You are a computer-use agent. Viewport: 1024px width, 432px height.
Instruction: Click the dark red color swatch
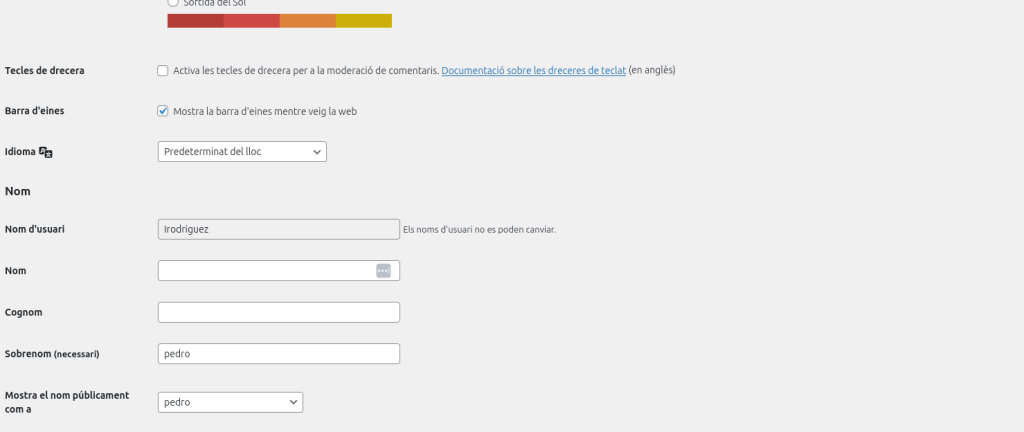[195, 21]
